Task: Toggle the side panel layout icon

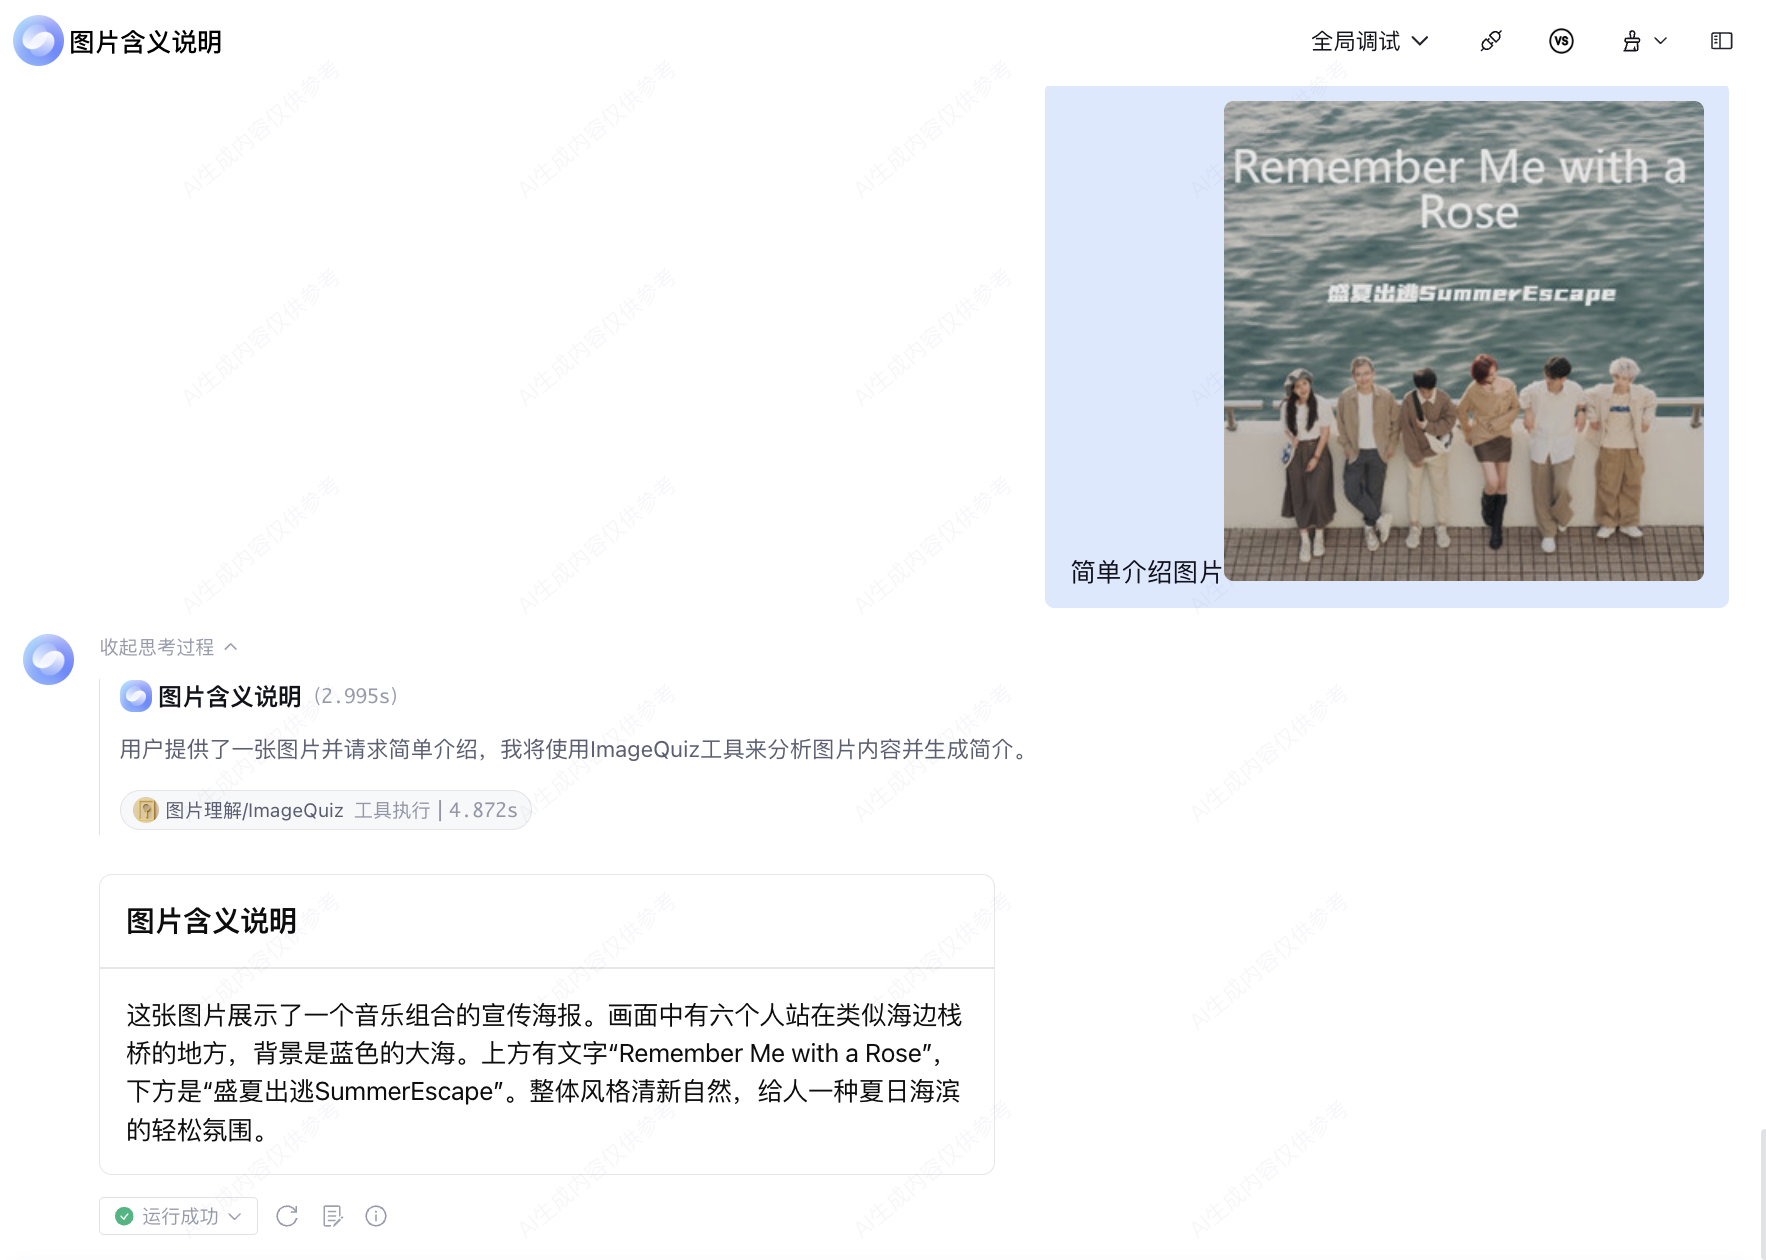Action: tap(1721, 41)
